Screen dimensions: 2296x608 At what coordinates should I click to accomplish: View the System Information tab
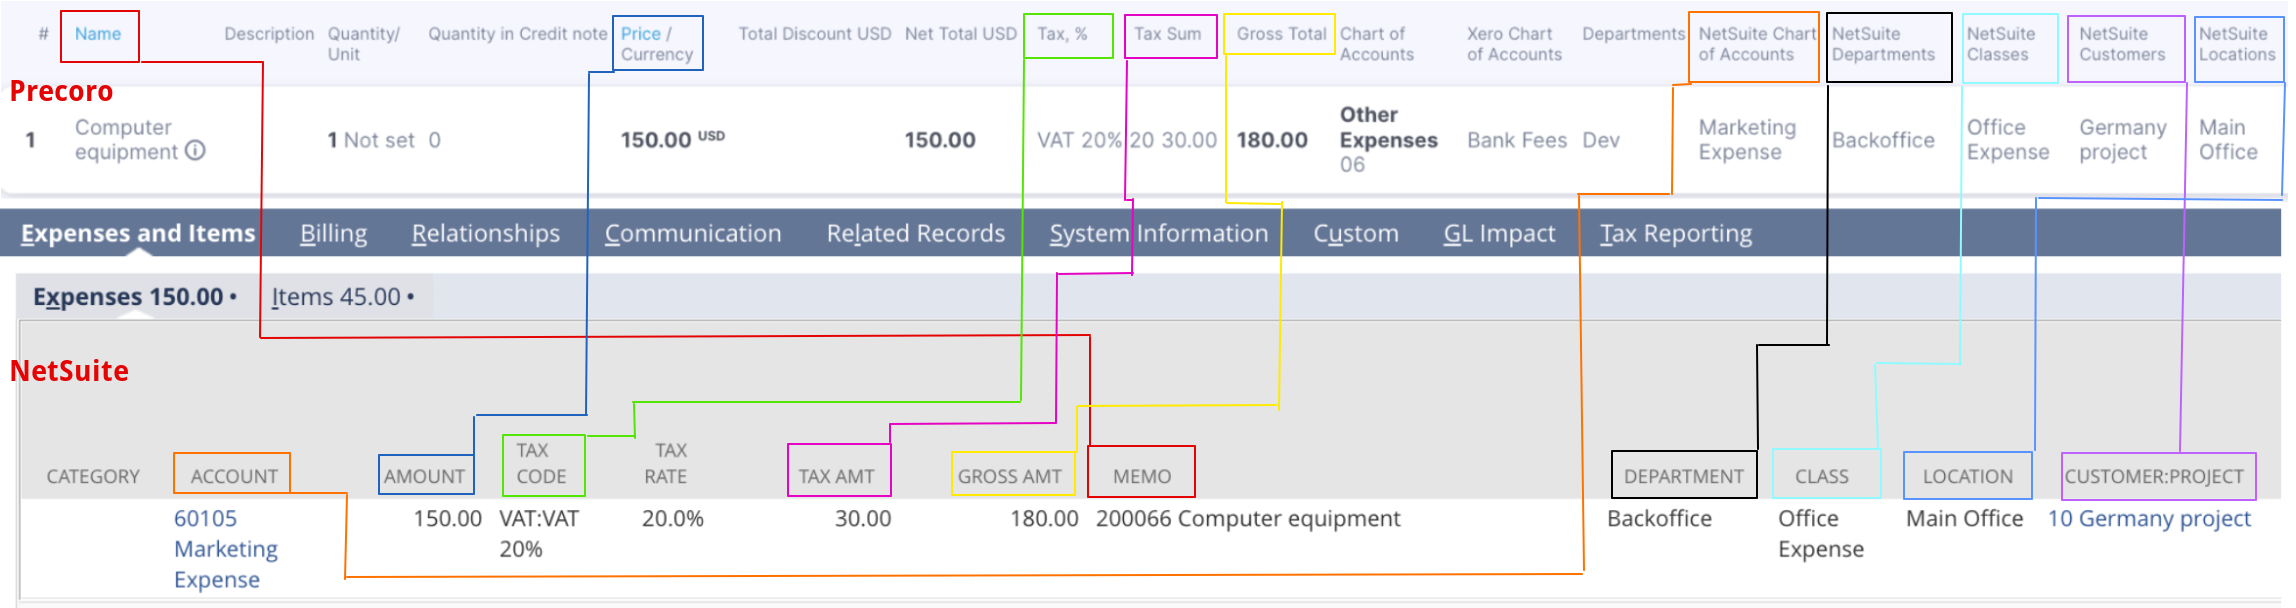1159,233
